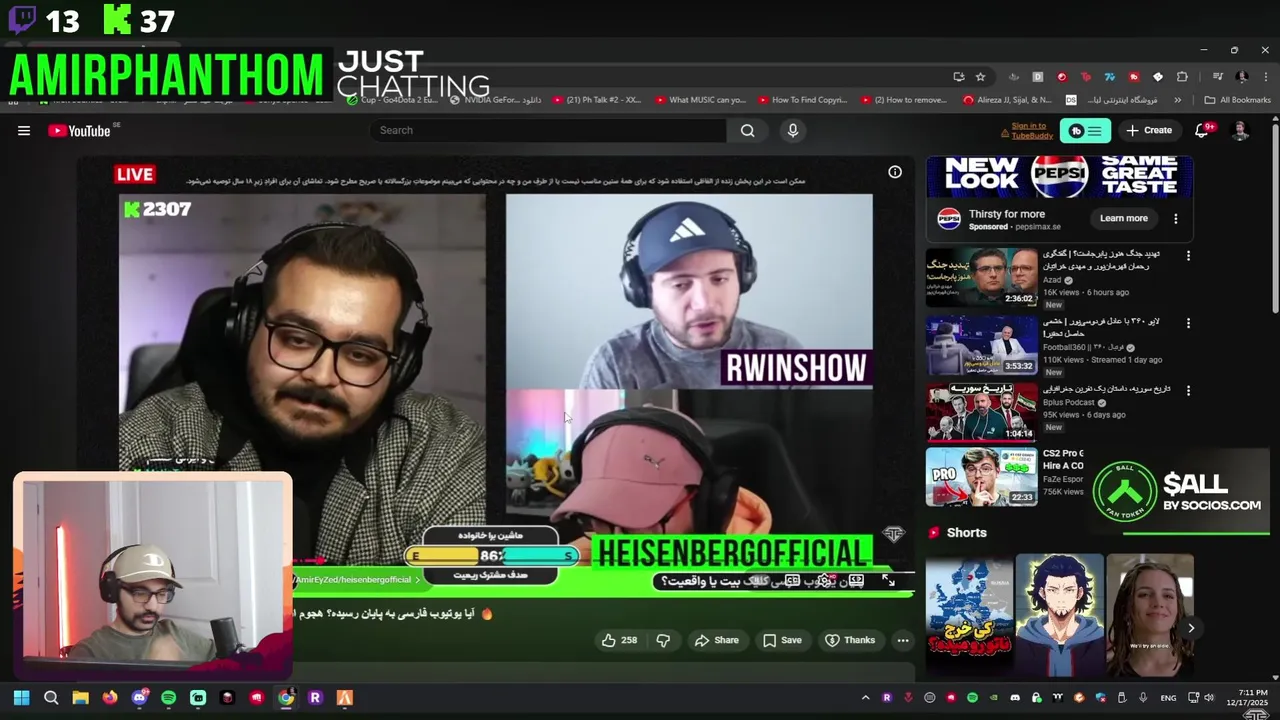Open Spotify from taskbar
The height and width of the screenshot is (720, 1280).
168,698
